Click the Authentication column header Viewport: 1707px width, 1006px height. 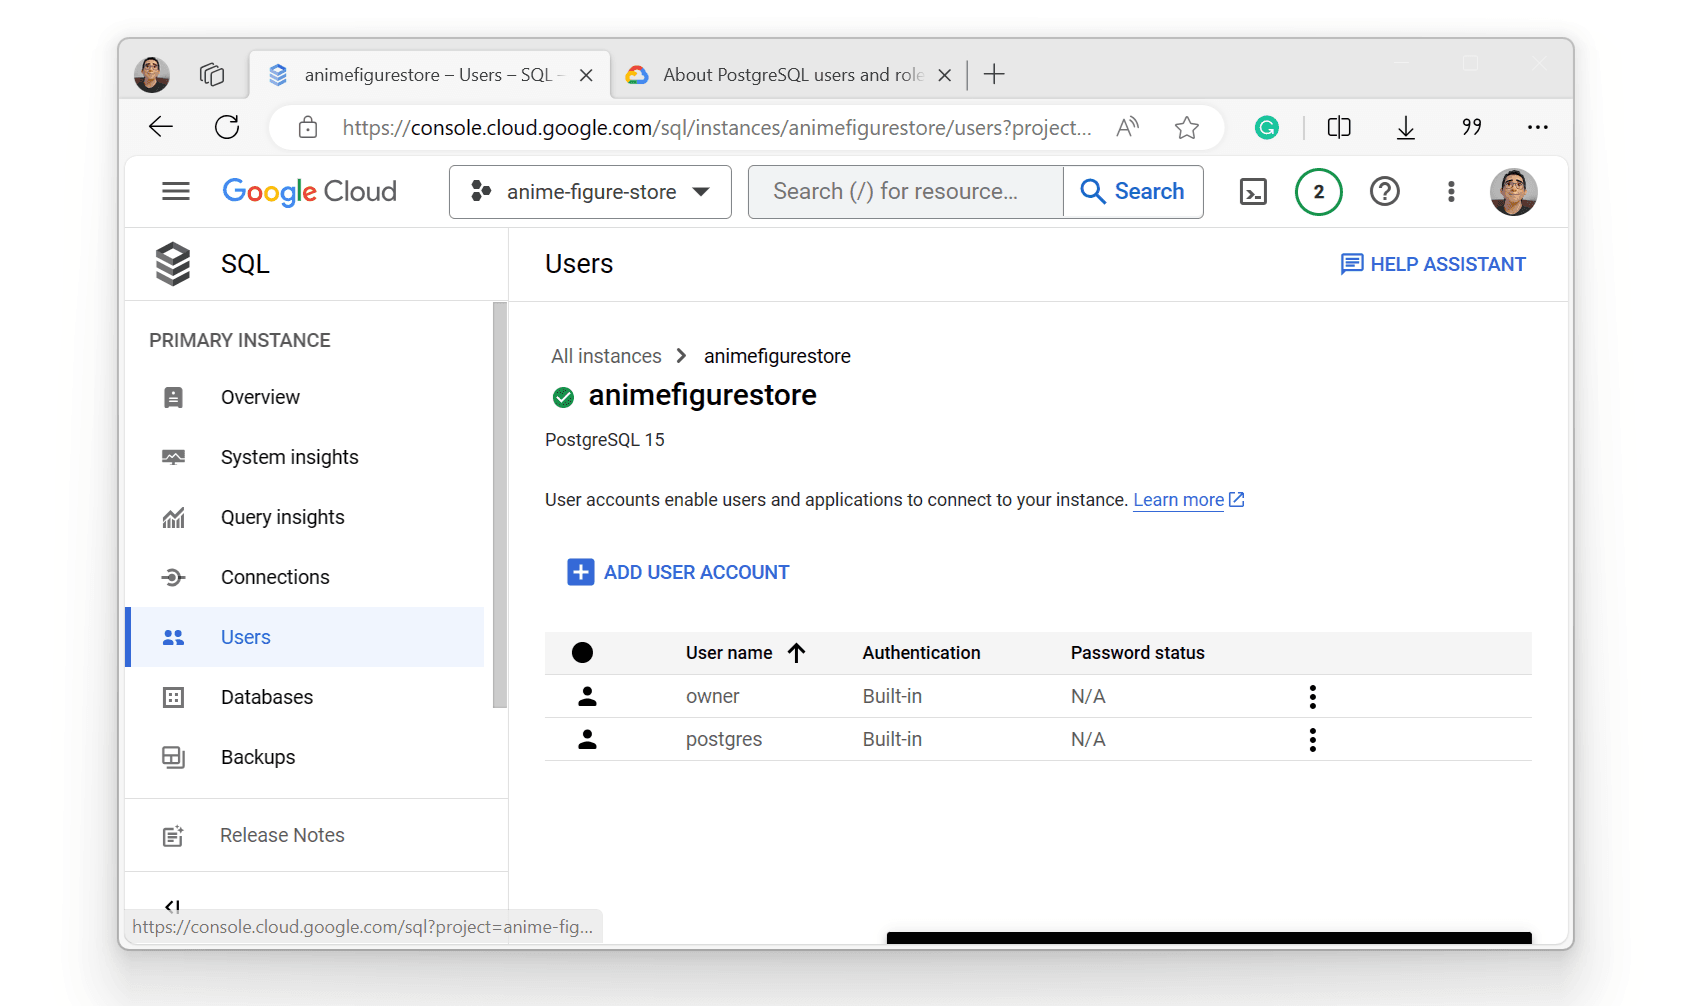click(x=921, y=653)
